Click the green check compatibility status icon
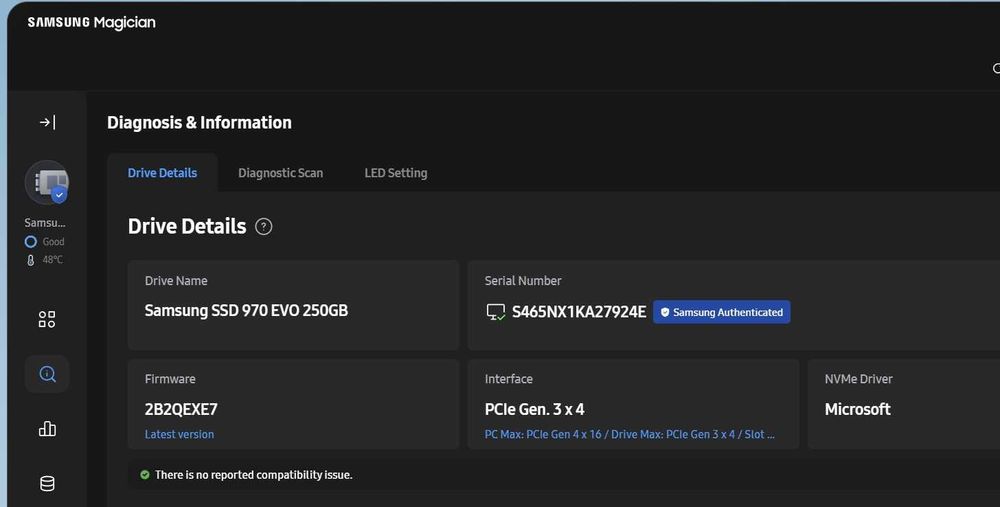The height and width of the screenshot is (507, 1000). [145, 474]
